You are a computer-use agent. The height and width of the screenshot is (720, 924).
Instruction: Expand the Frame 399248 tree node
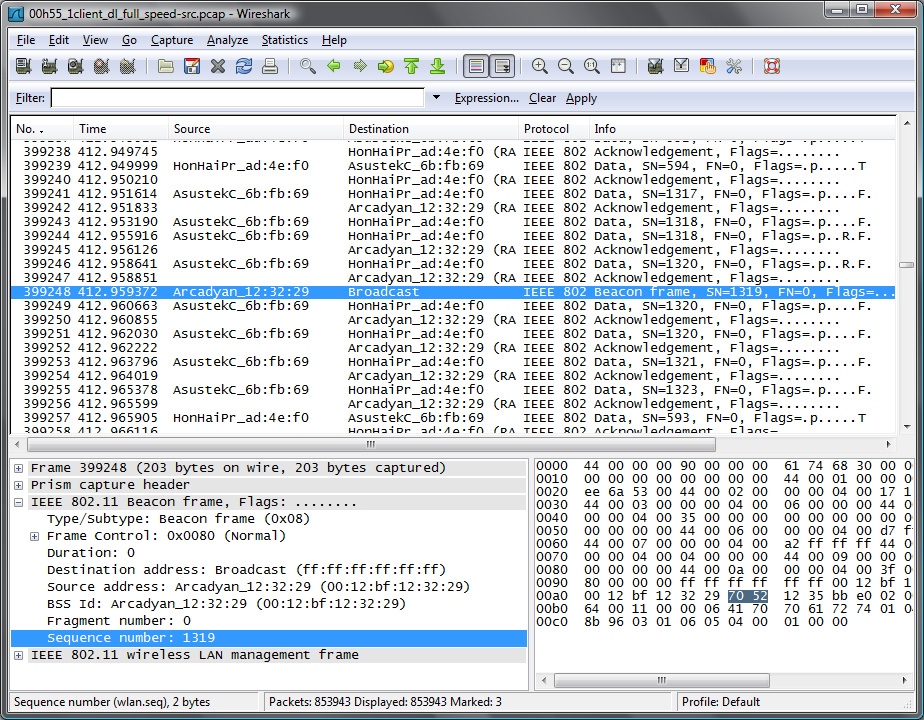click(x=20, y=468)
